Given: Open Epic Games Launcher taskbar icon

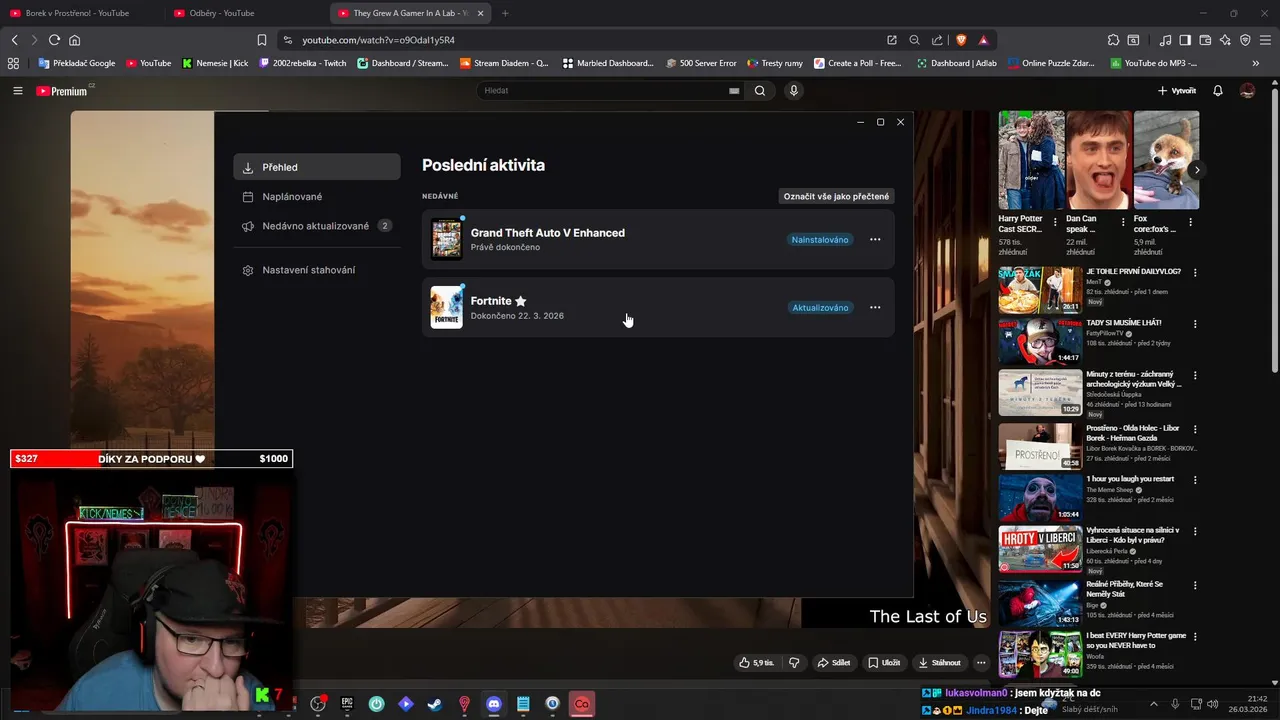Looking at the screenshot, I should pyautogui.click(x=347, y=704).
